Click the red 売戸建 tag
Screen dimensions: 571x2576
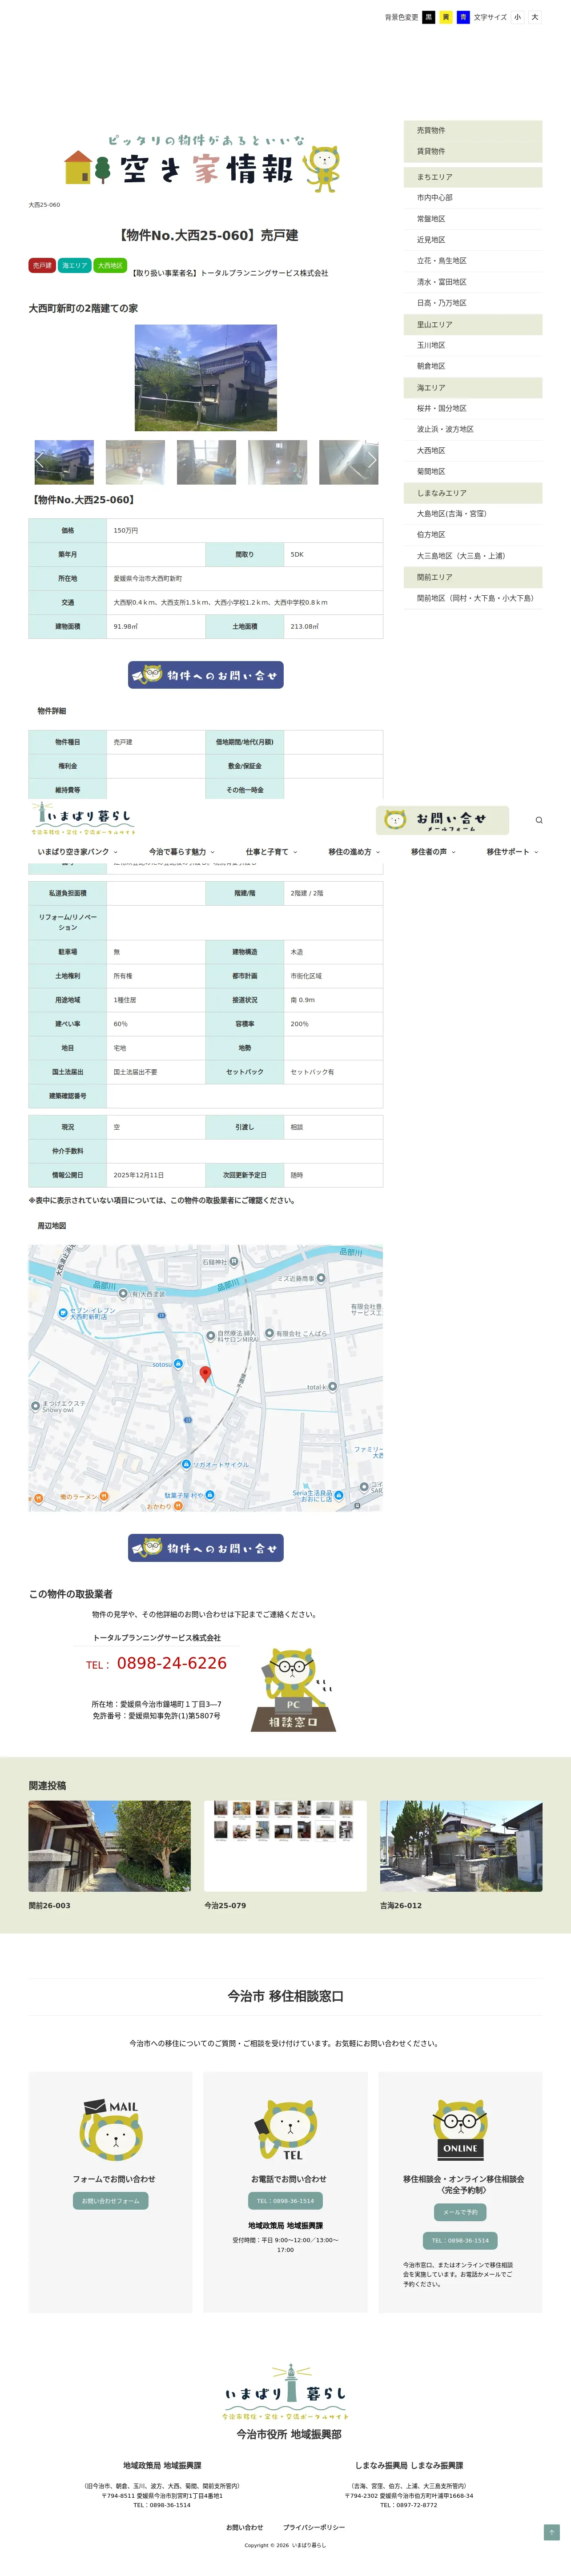tap(42, 266)
